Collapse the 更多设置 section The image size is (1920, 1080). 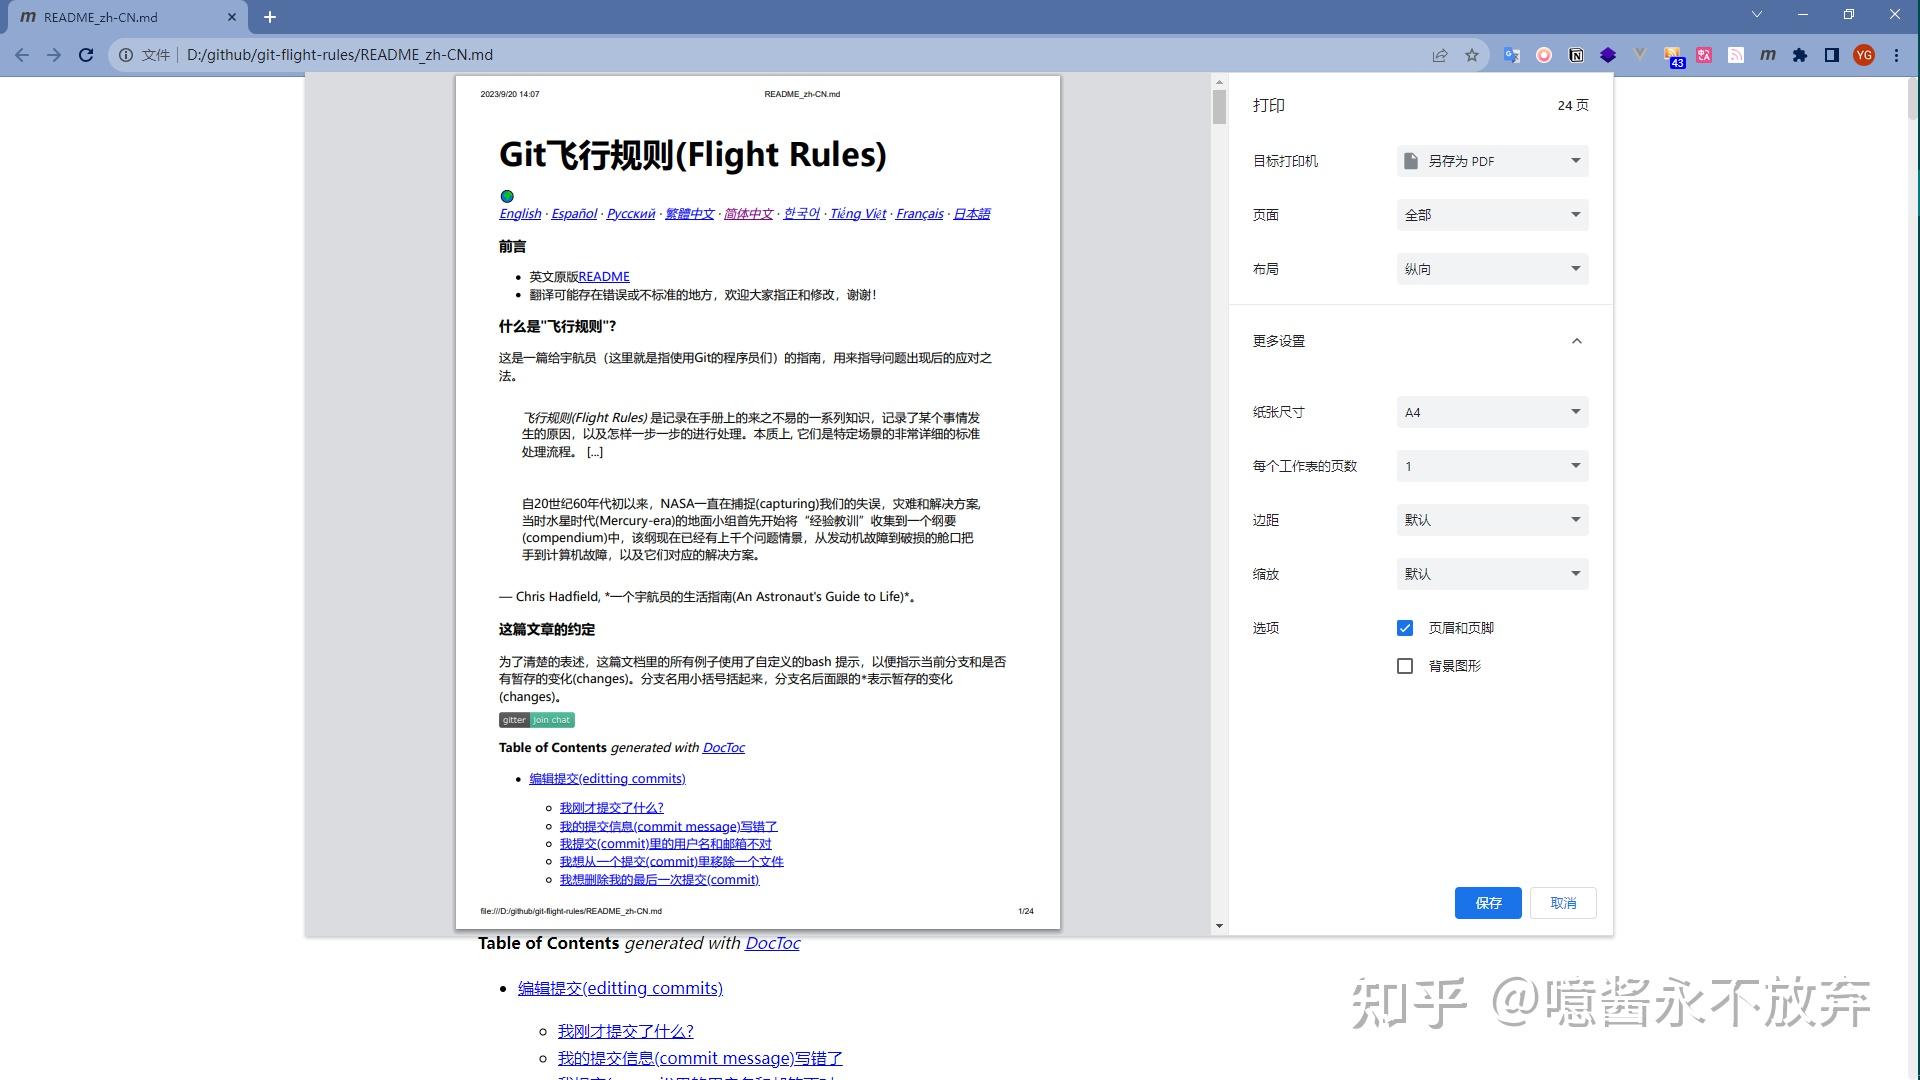click(1576, 341)
